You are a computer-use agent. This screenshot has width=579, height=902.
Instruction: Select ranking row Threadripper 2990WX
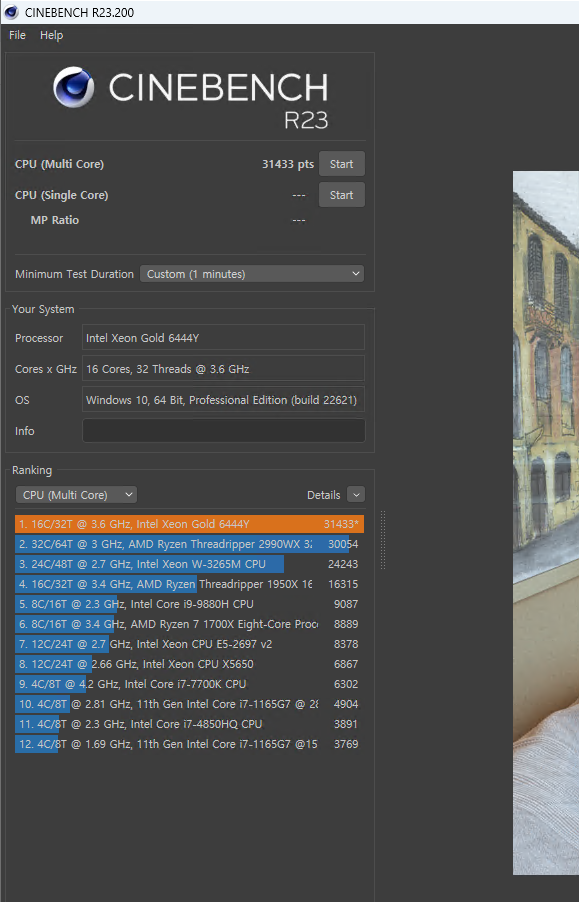(x=189, y=544)
